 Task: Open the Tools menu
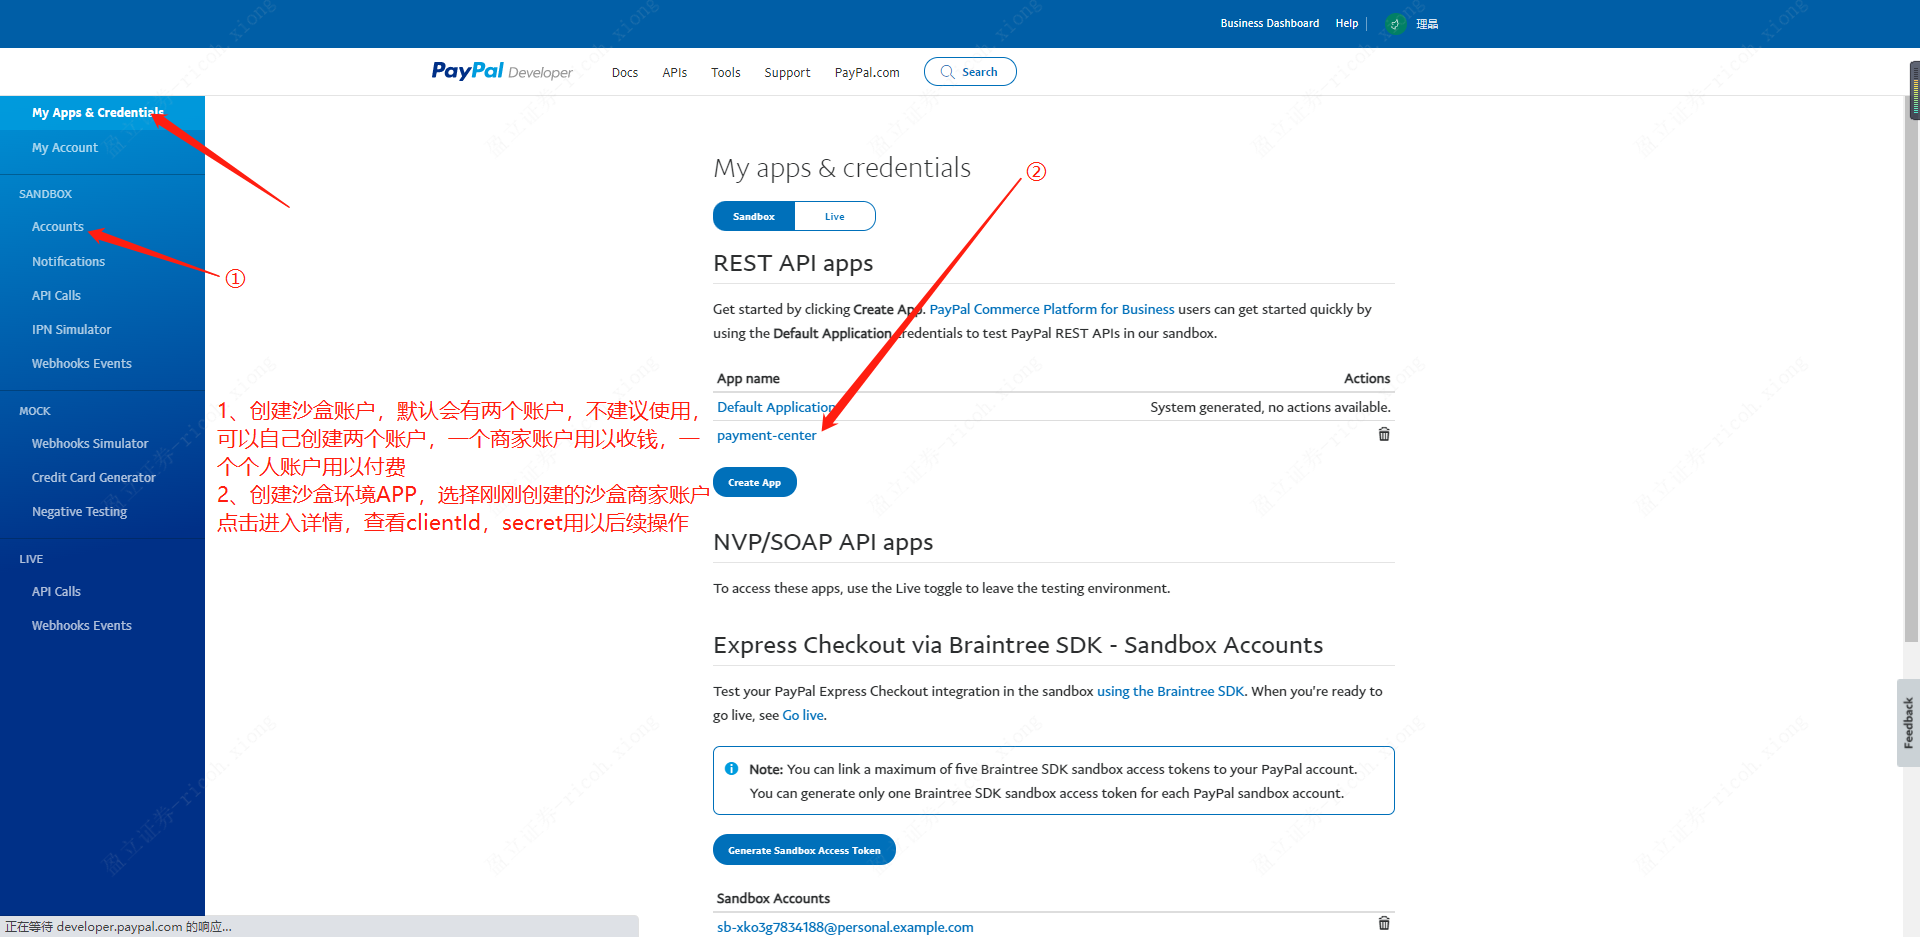(x=726, y=72)
